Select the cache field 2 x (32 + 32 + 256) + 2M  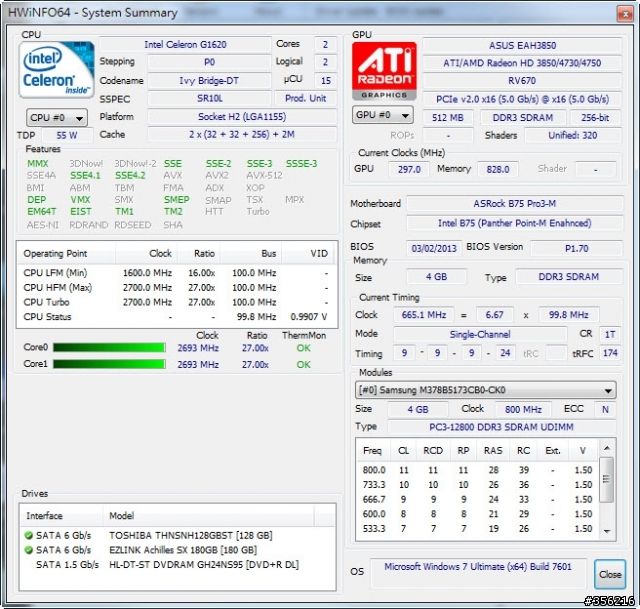click(242, 134)
